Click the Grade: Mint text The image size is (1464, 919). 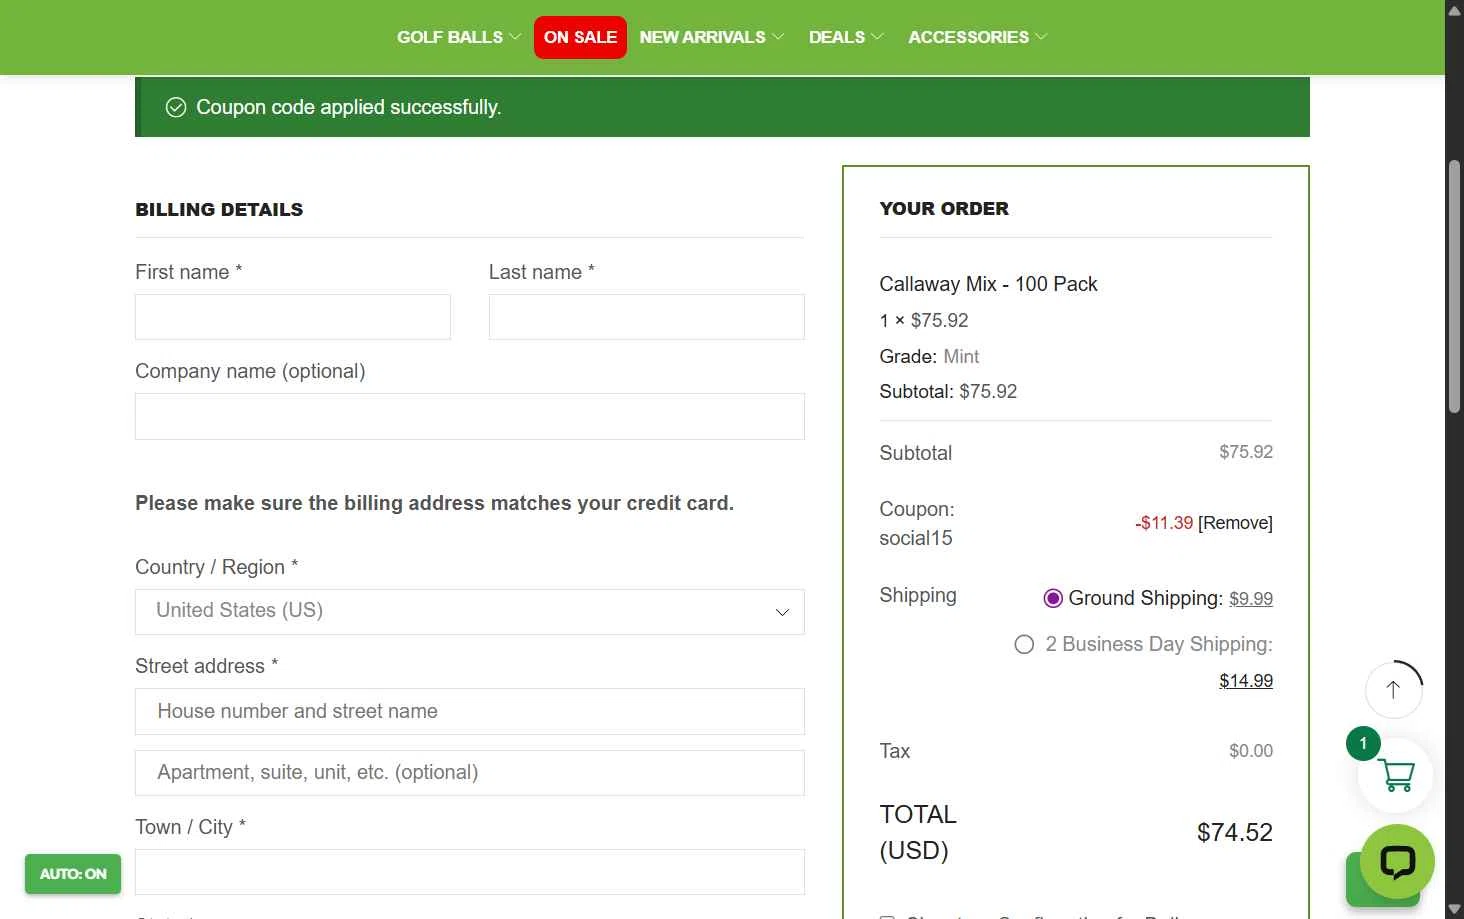point(929,356)
